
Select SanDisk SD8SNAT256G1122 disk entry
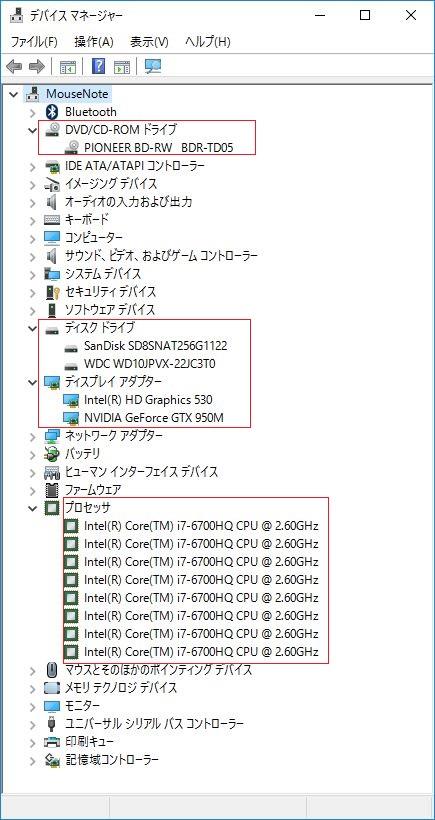(x=155, y=346)
